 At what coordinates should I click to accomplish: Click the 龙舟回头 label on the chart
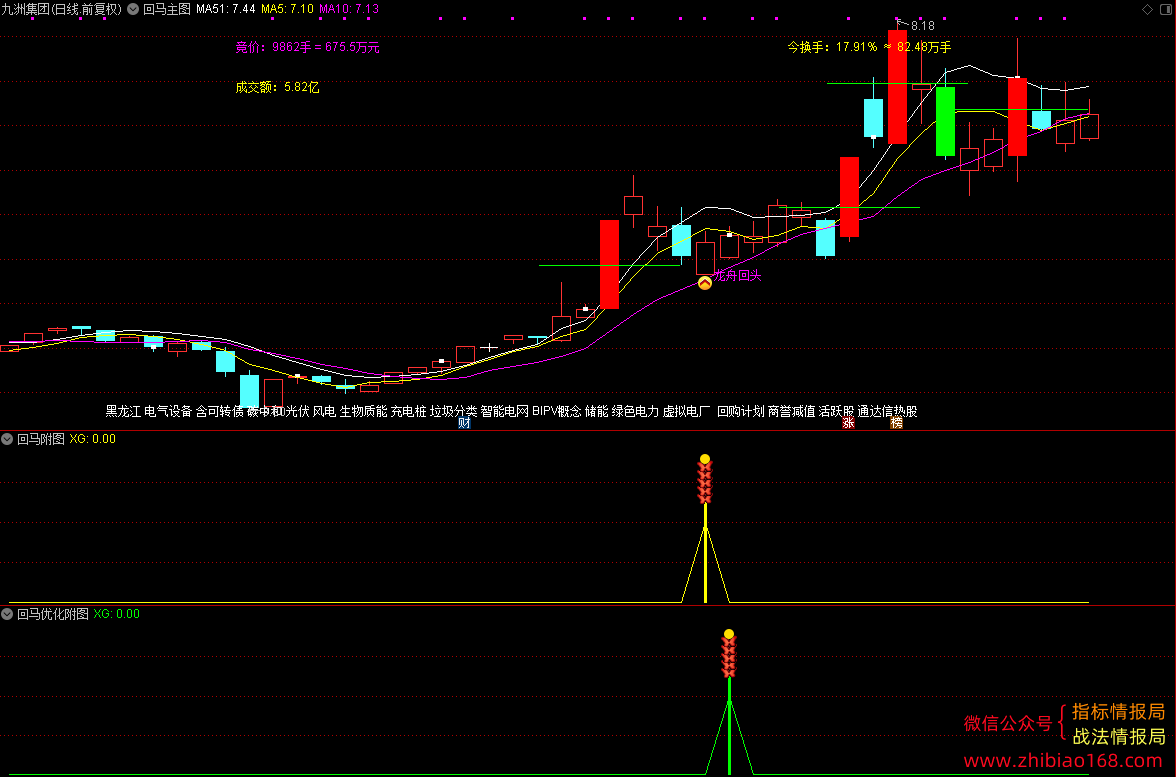click(737, 275)
